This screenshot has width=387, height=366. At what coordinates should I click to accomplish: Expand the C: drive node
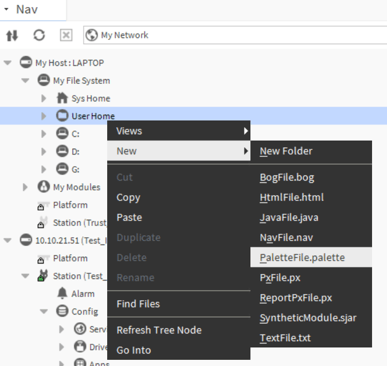click(x=44, y=134)
